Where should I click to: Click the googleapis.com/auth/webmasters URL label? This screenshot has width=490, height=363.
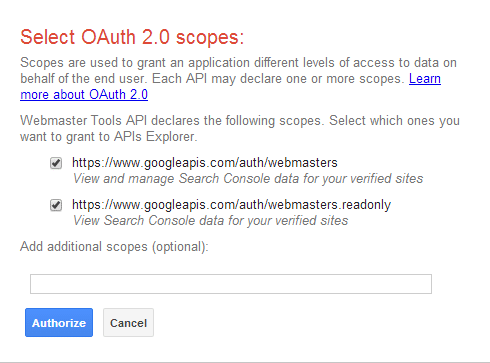click(205, 163)
